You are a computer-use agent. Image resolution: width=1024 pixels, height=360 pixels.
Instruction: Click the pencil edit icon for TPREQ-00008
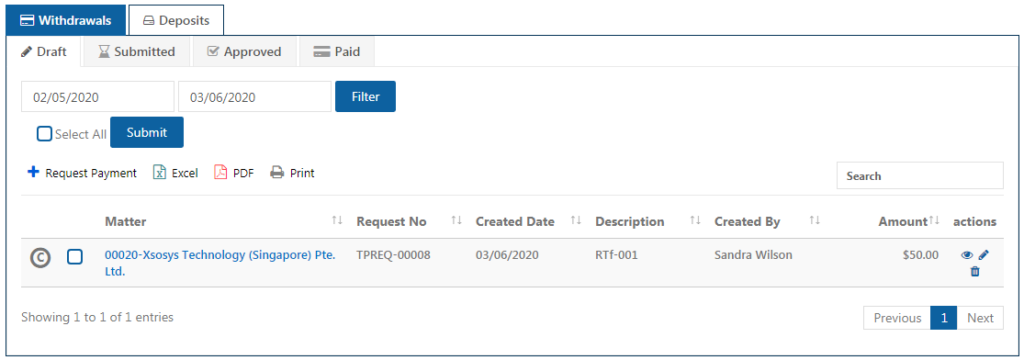[x=984, y=255]
